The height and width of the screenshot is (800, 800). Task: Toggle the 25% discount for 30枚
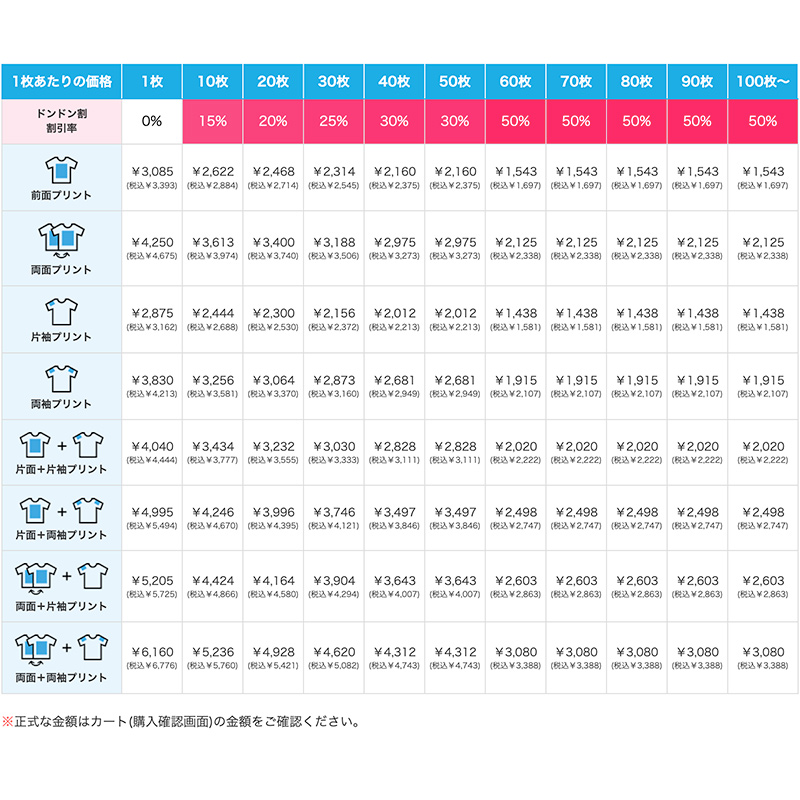coord(335,121)
